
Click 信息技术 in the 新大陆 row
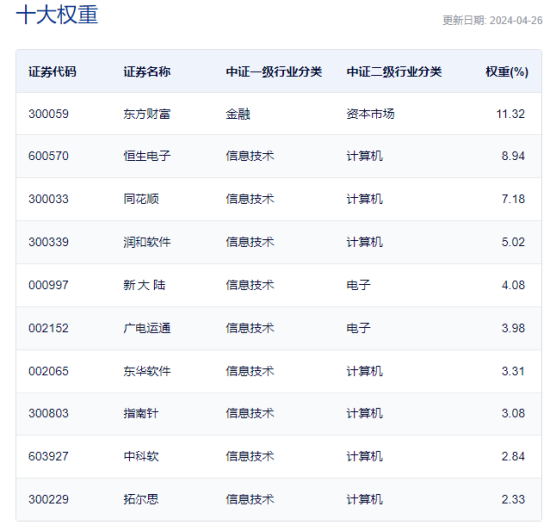tap(250, 285)
